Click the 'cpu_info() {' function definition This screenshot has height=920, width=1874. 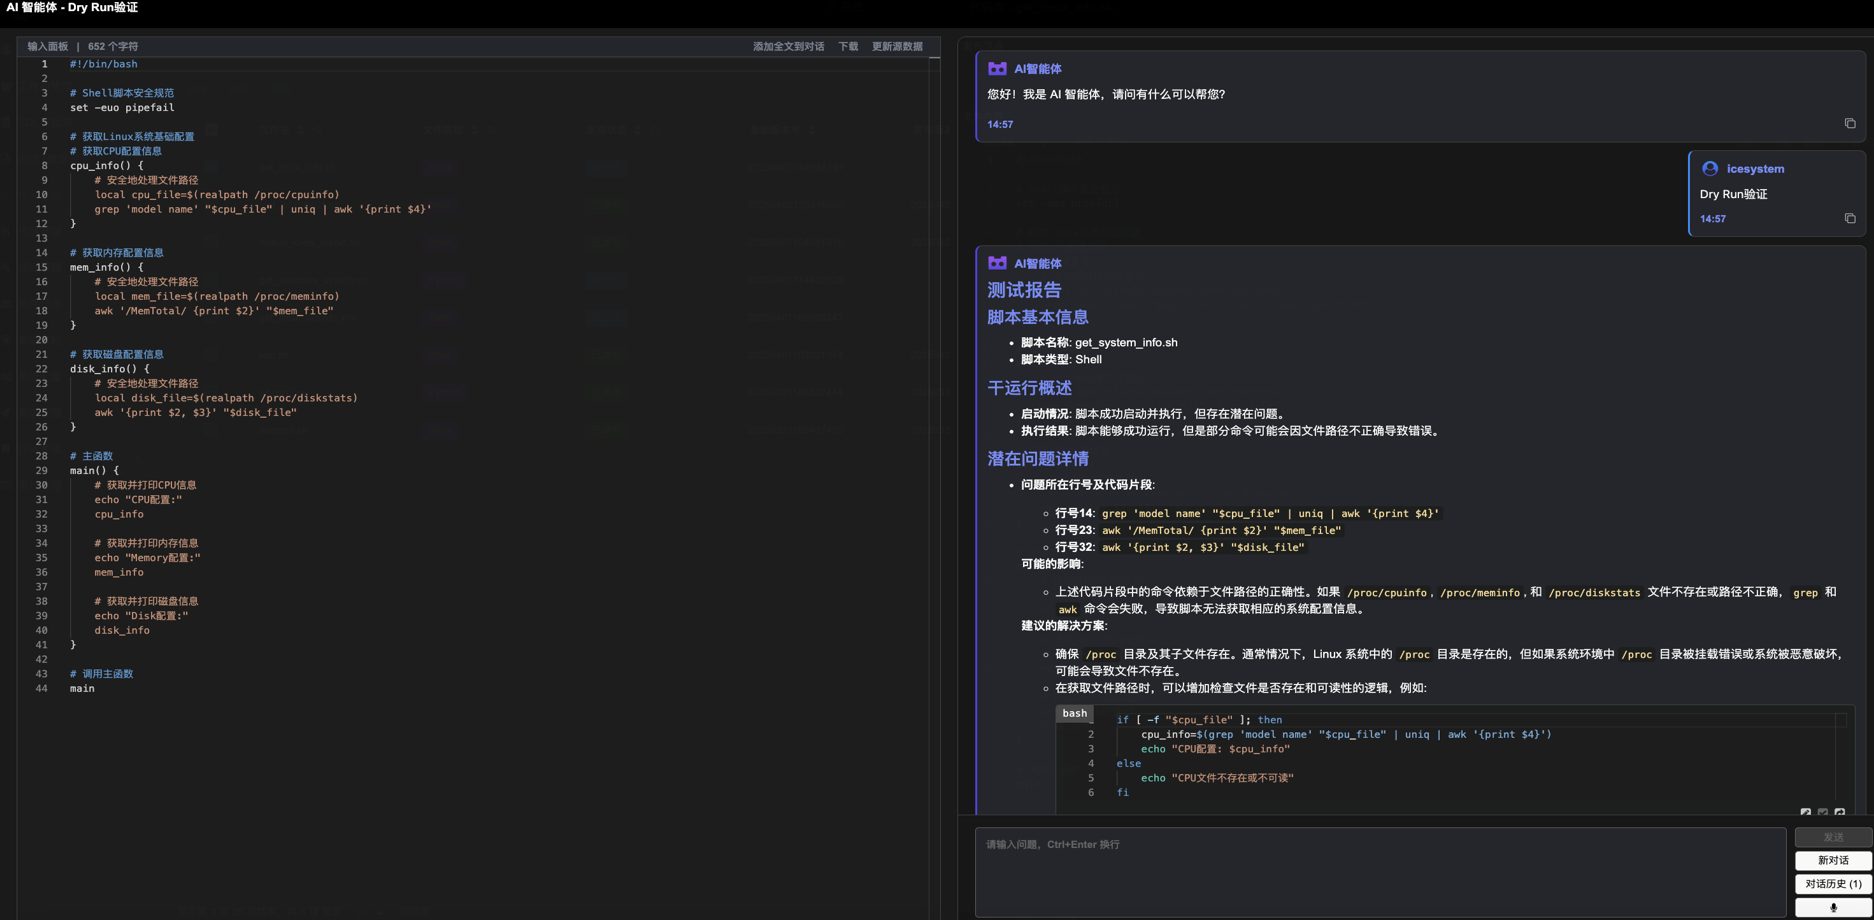[x=107, y=165]
